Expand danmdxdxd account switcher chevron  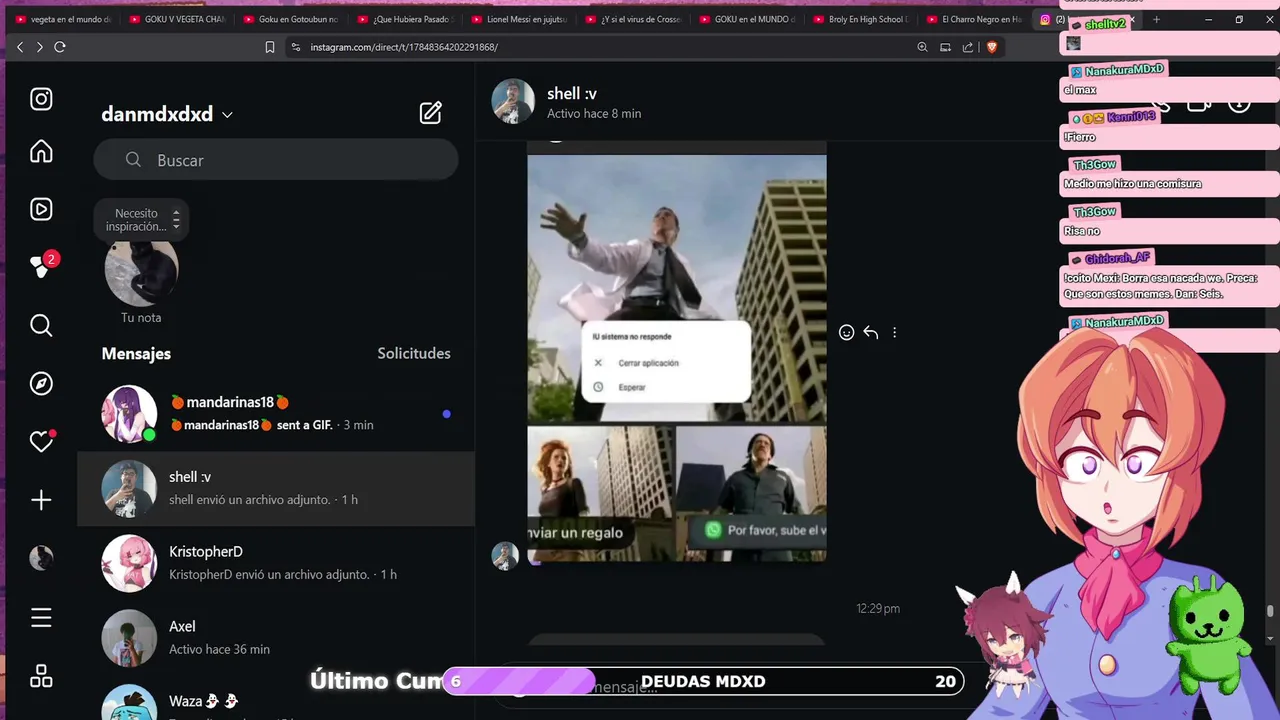(x=227, y=115)
